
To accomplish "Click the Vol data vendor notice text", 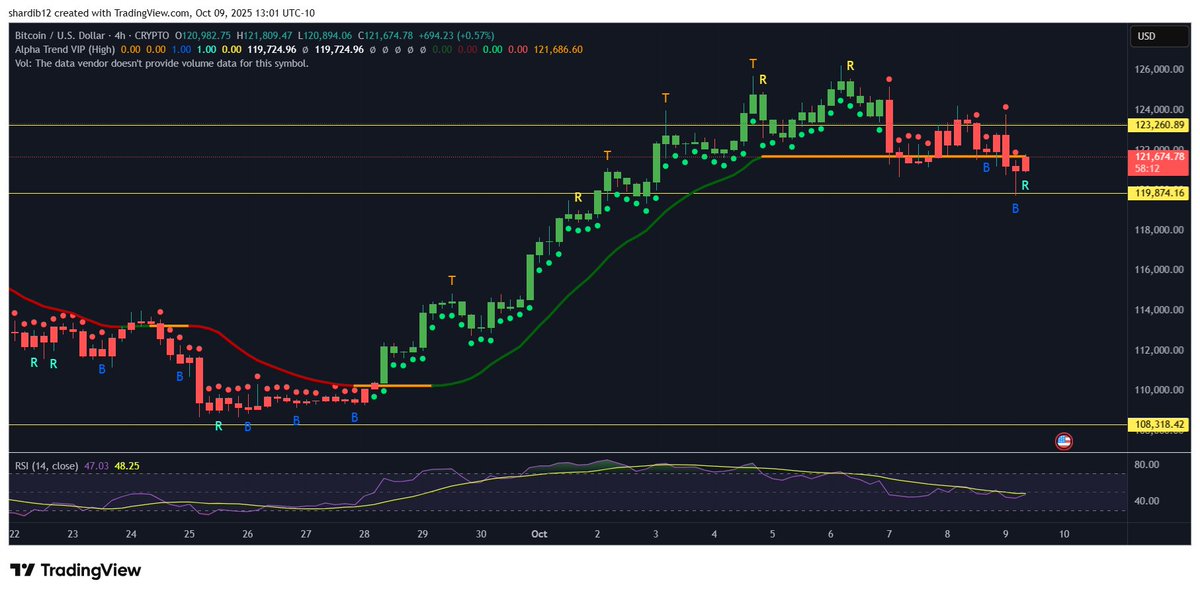I will pyautogui.click(x=161, y=62).
